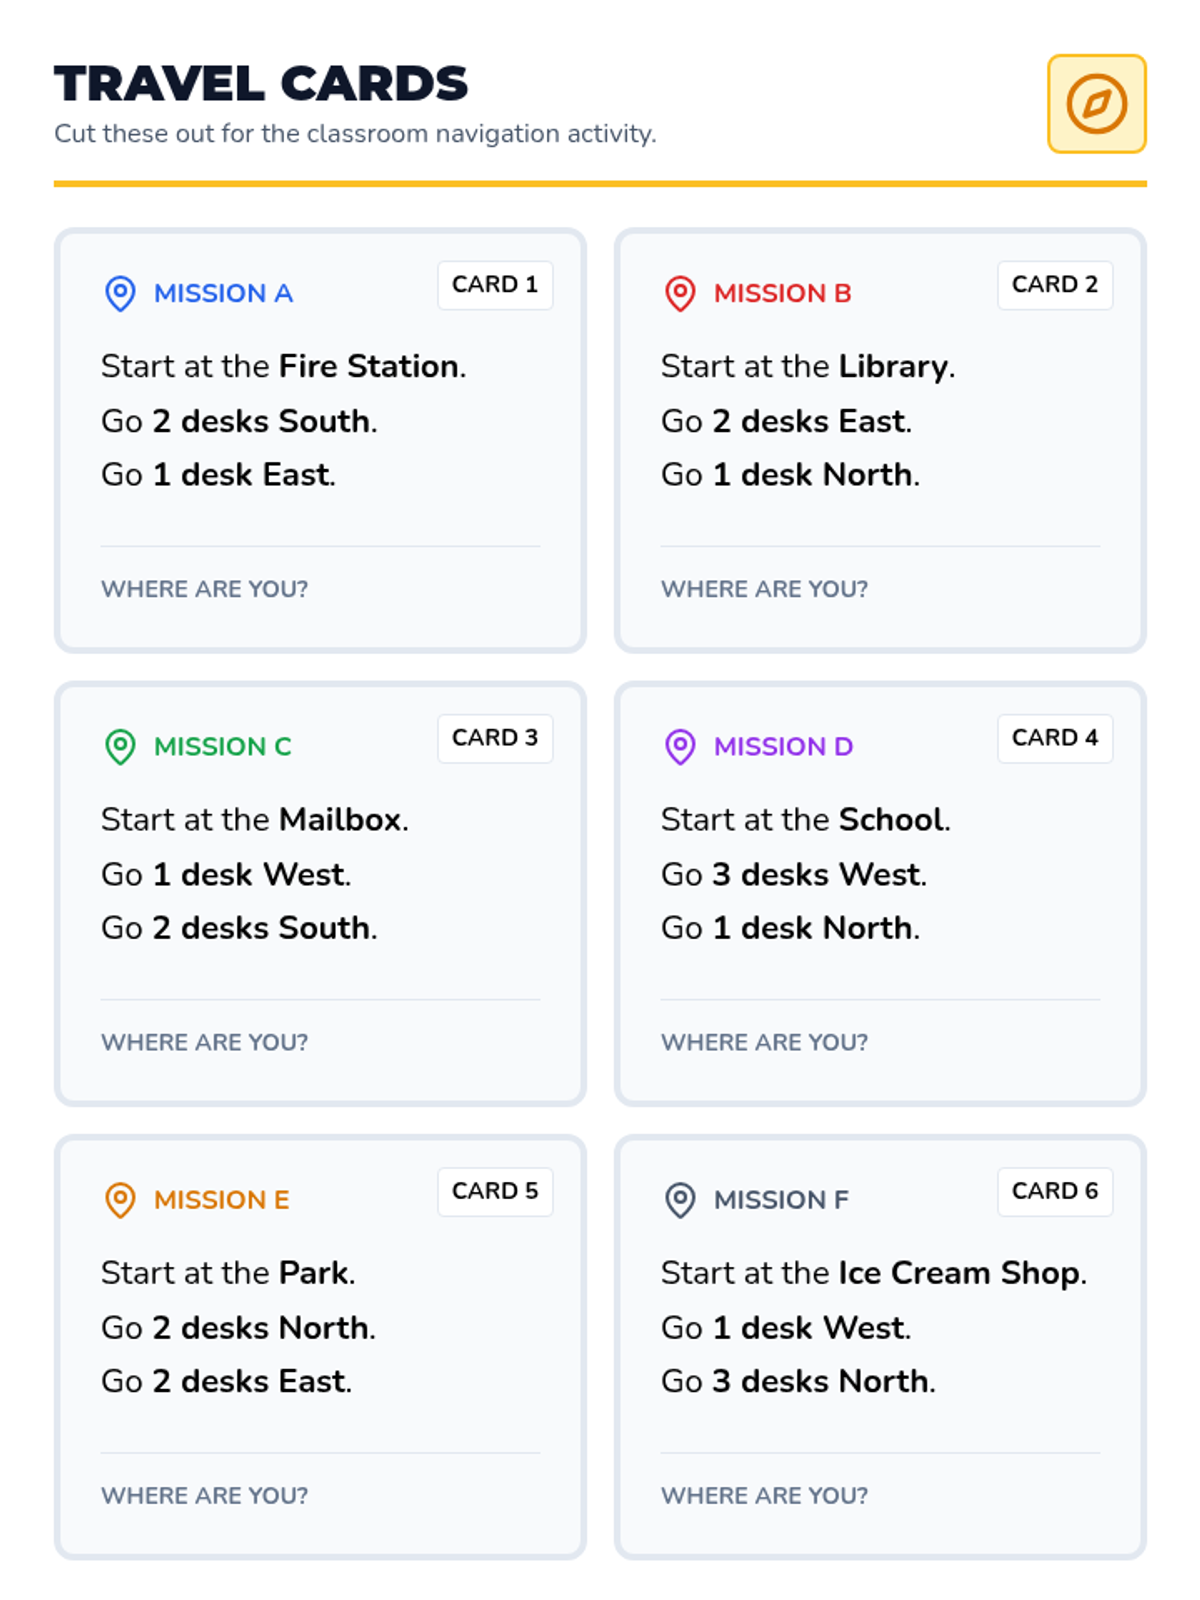Click the gray Mission F pin icon

(680, 1199)
